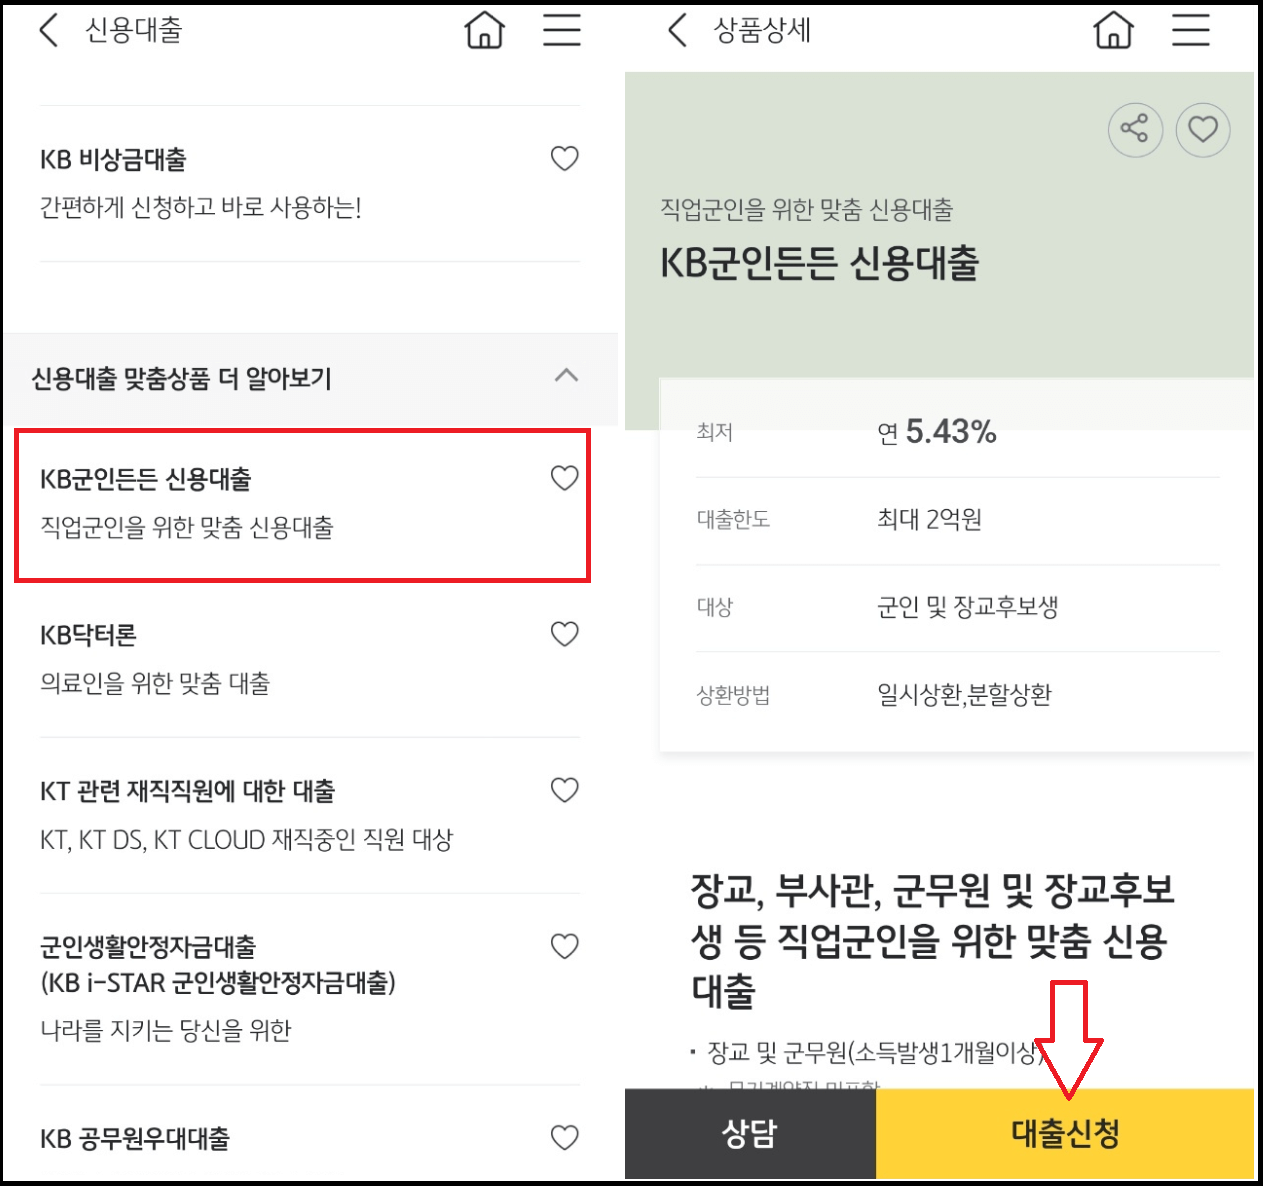
Task: Collapse the 신용대출 맞춤상품 더 알아보기 section
Action: (x=566, y=377)
